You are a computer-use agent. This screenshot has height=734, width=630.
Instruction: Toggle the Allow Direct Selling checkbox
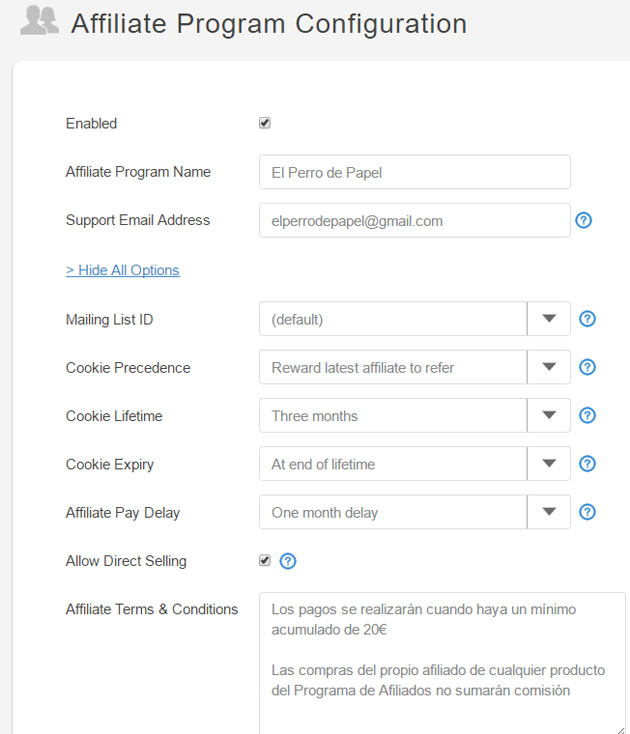point(265,561)
